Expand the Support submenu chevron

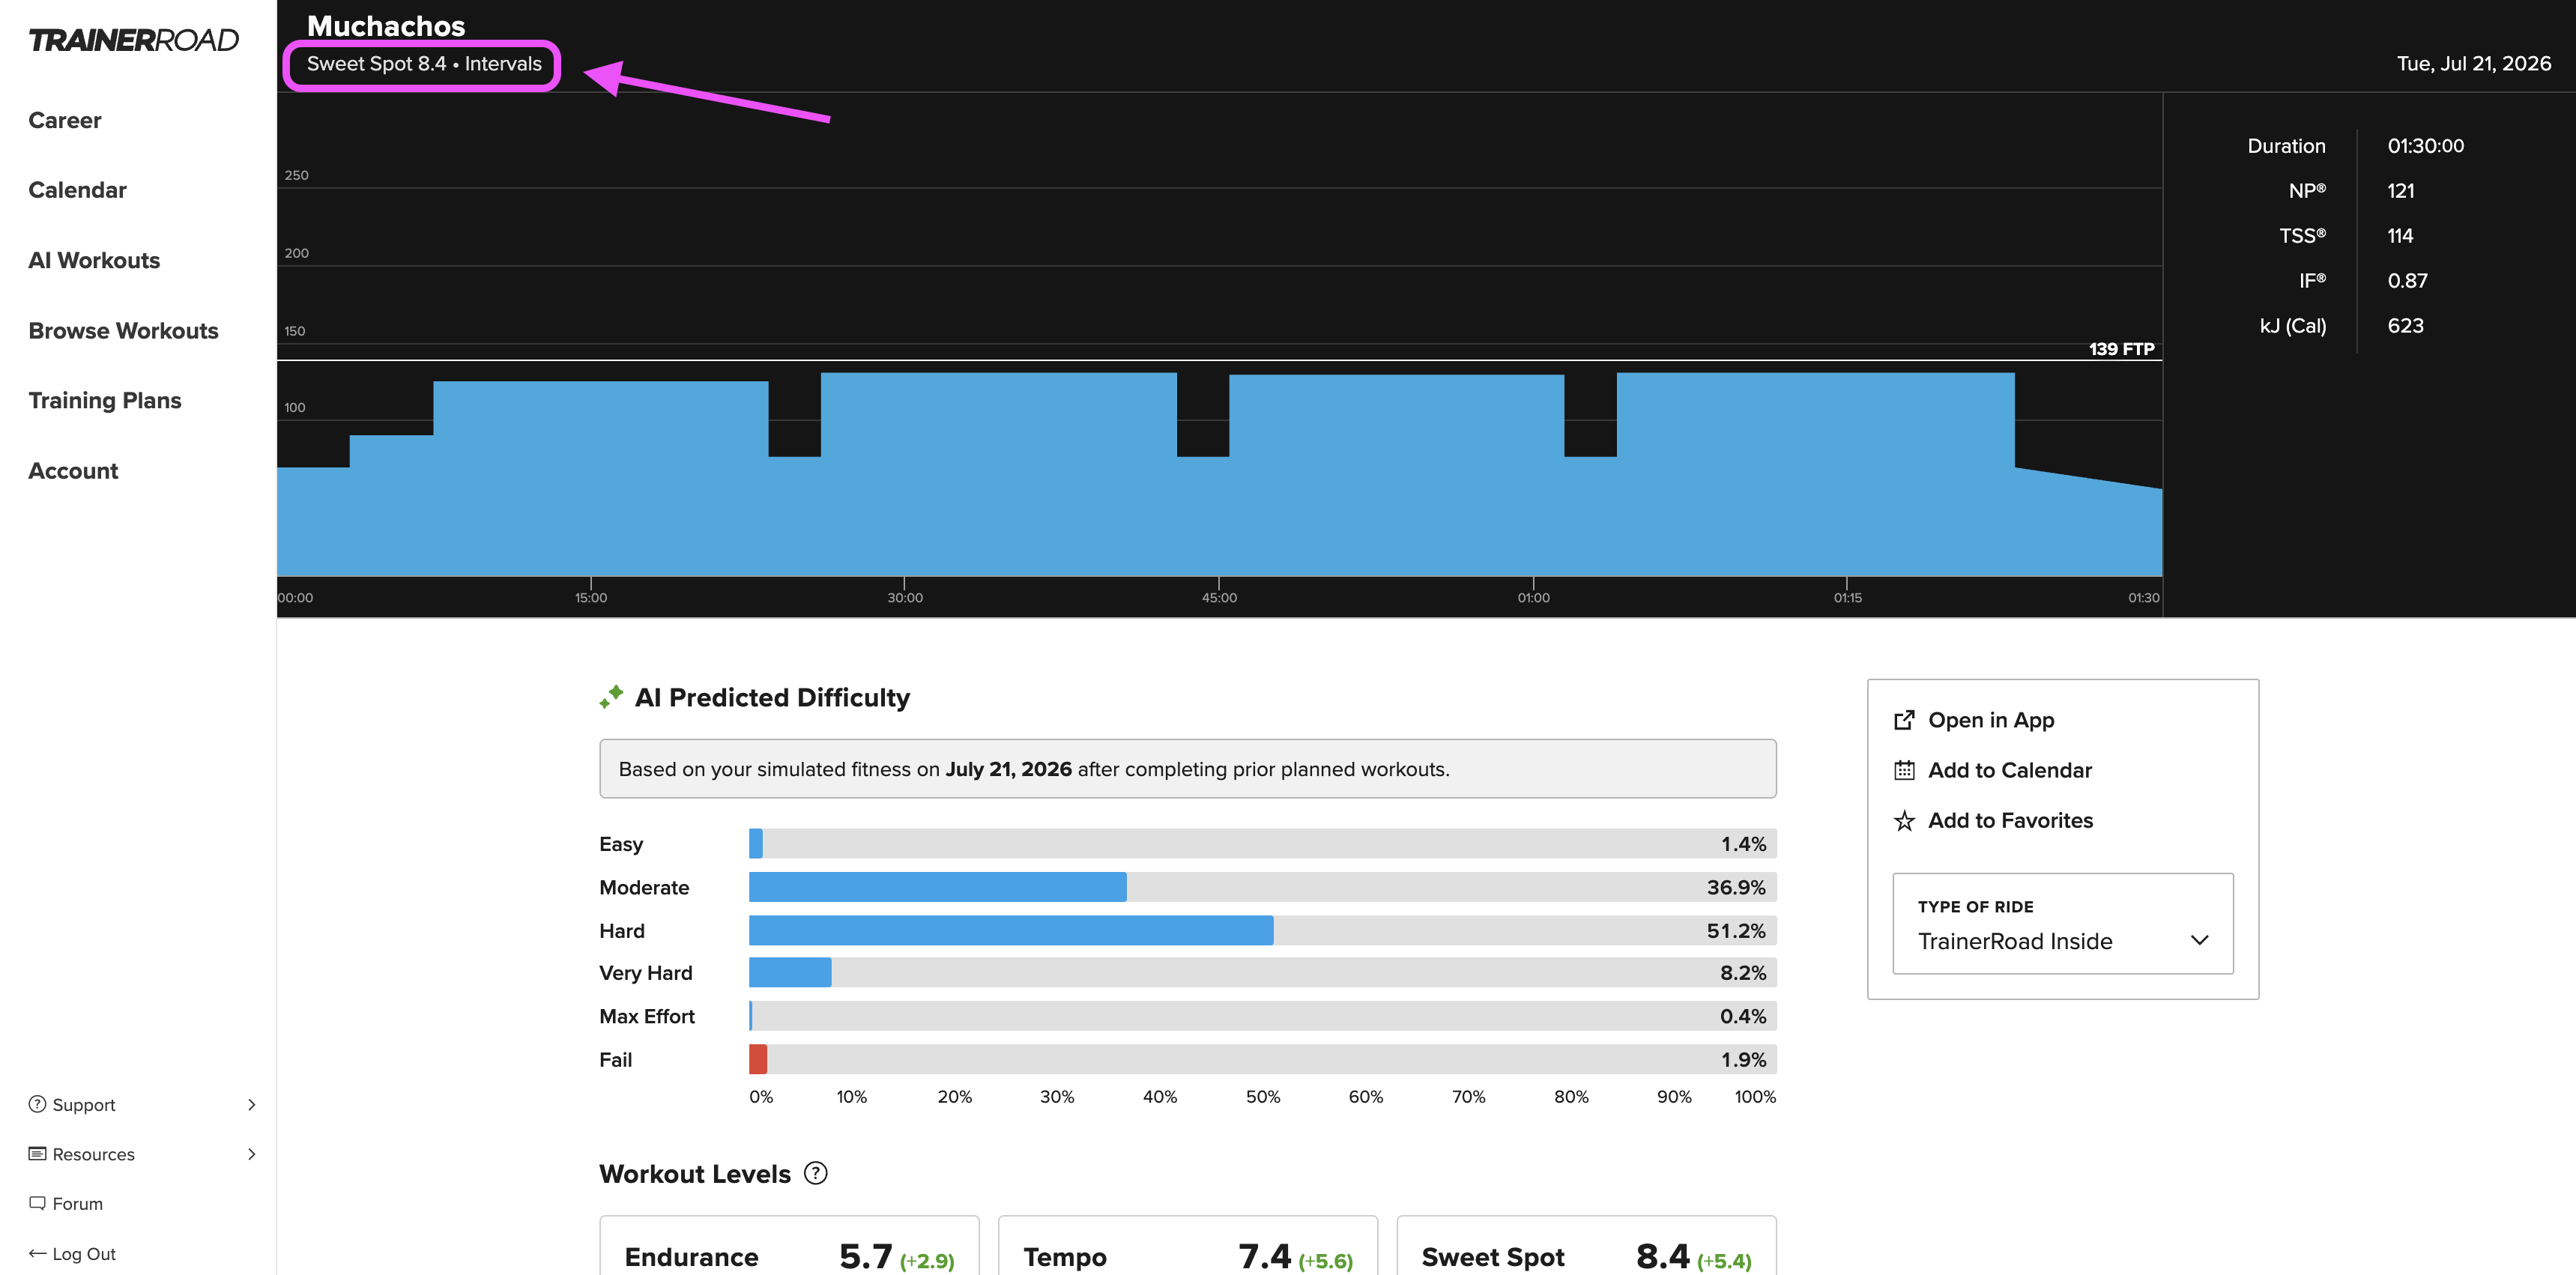(x=252, y=1104)
